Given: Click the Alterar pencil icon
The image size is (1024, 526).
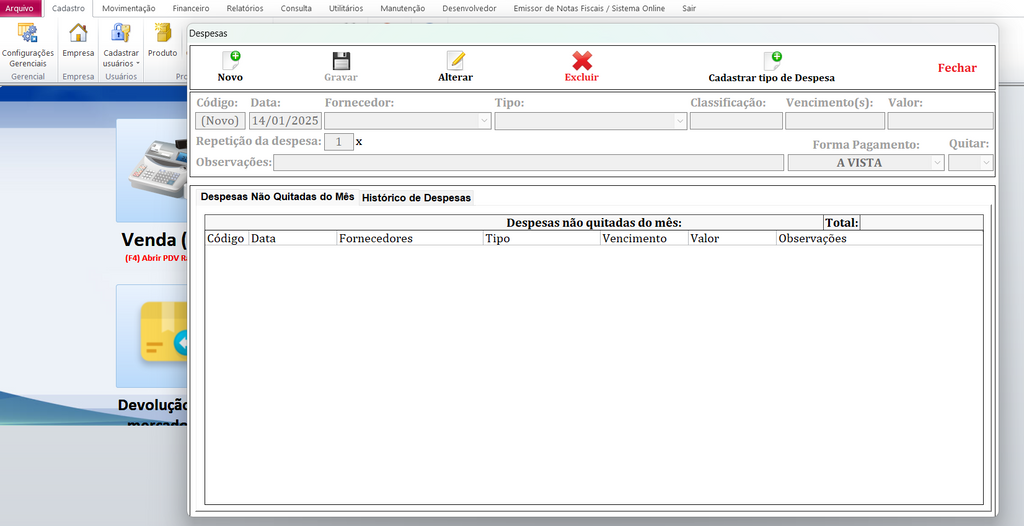Looking at the screenshot, I should 455,61.
